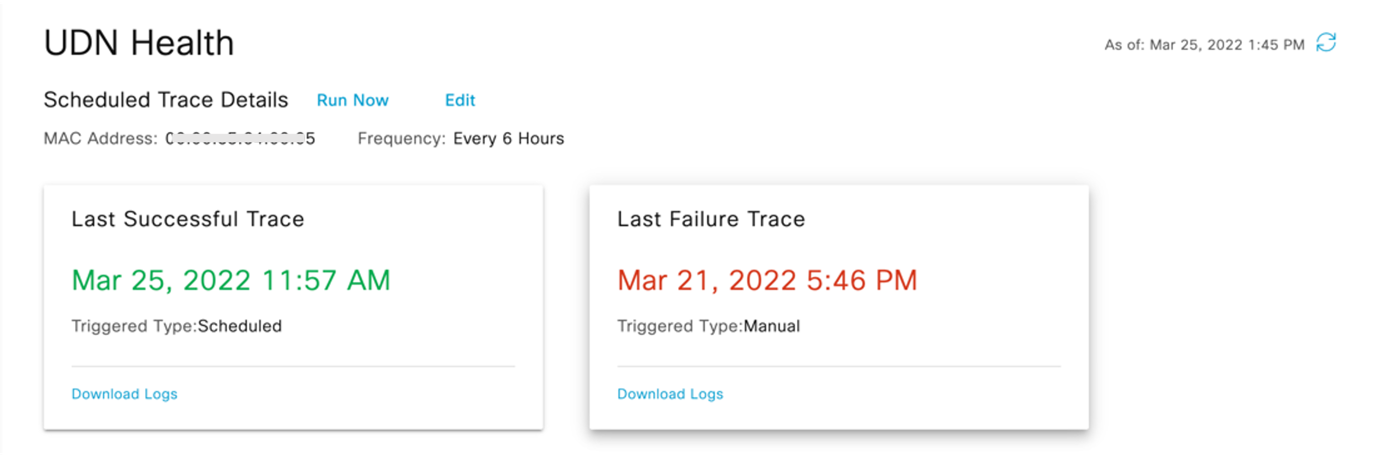Download logs for Last Successful Trace
This screenshot has width=1381, height=461.
[x=125, y=394]
